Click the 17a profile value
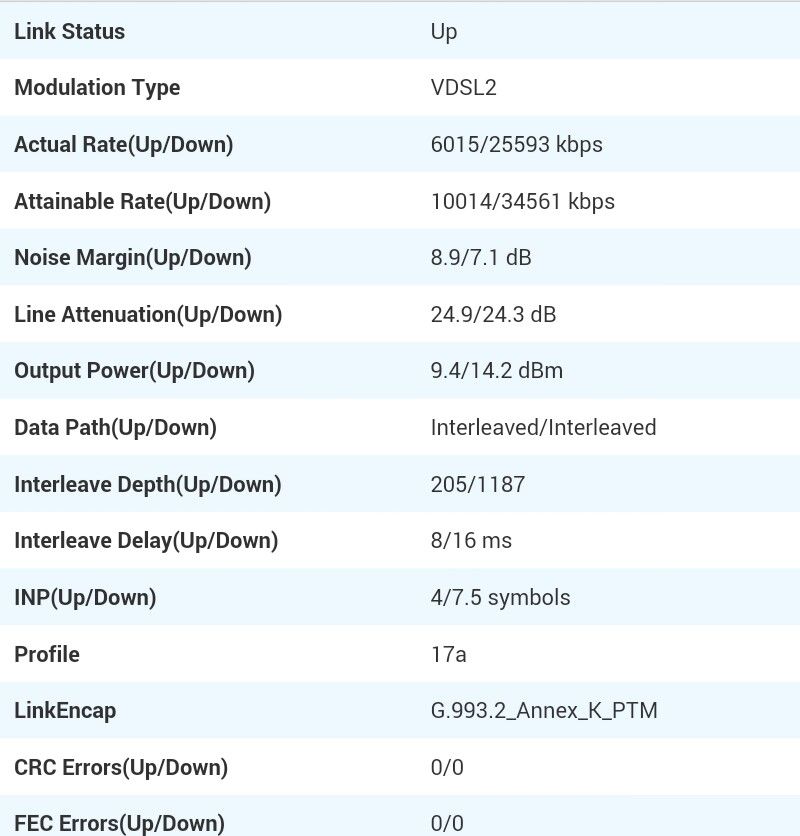 pos(448,654)
